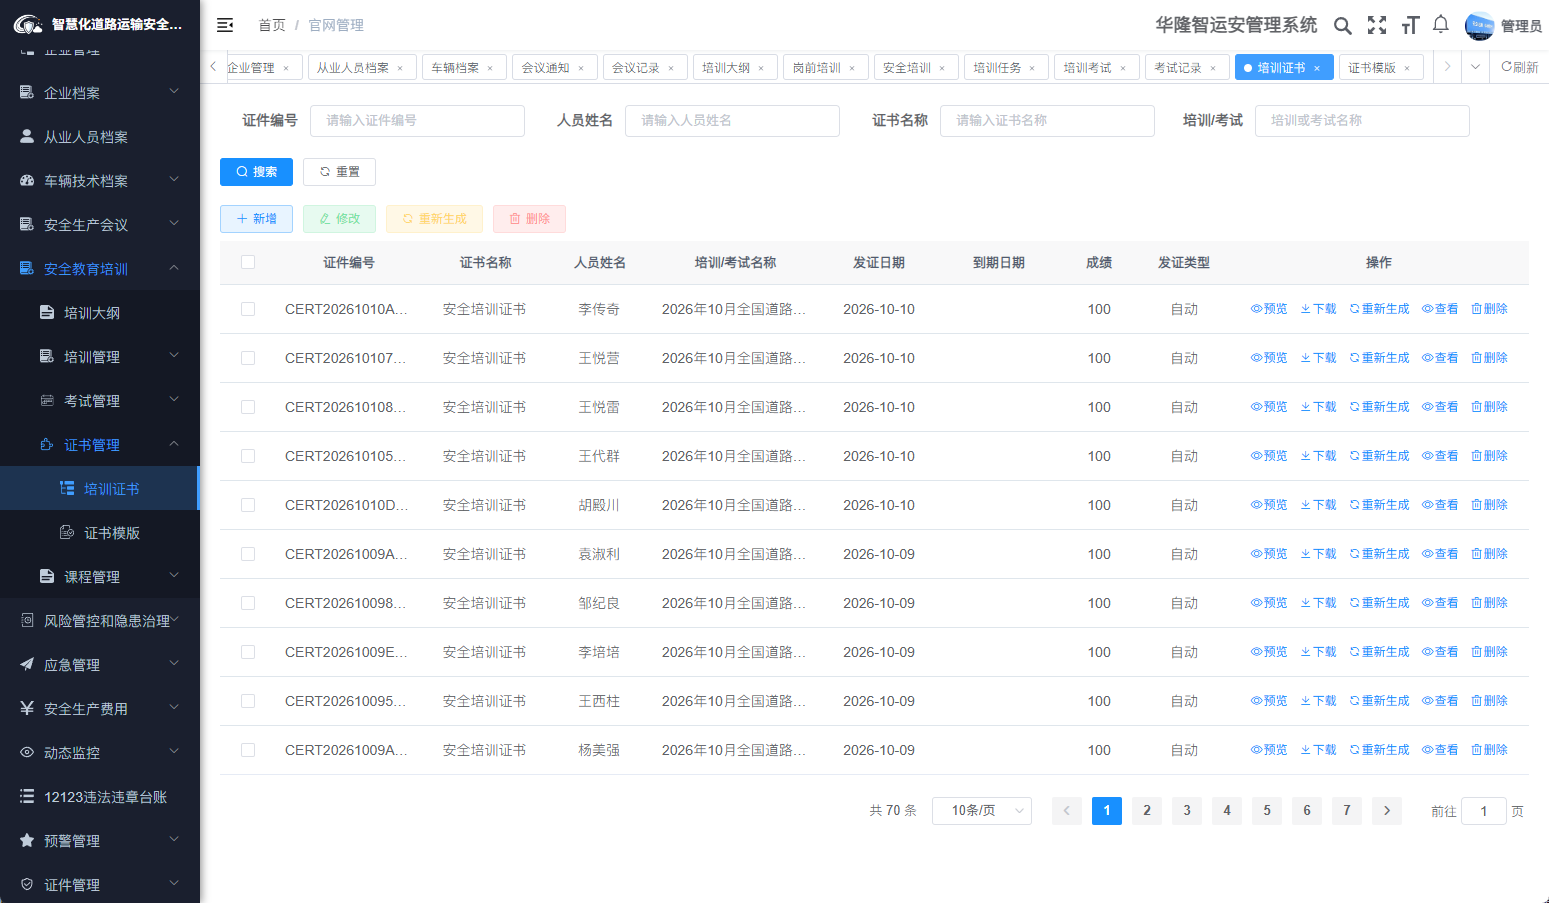Collapse the 安全教育培训 sidebar menu
This screenshot has height=903, width=1549.
(x=100, y=269)
